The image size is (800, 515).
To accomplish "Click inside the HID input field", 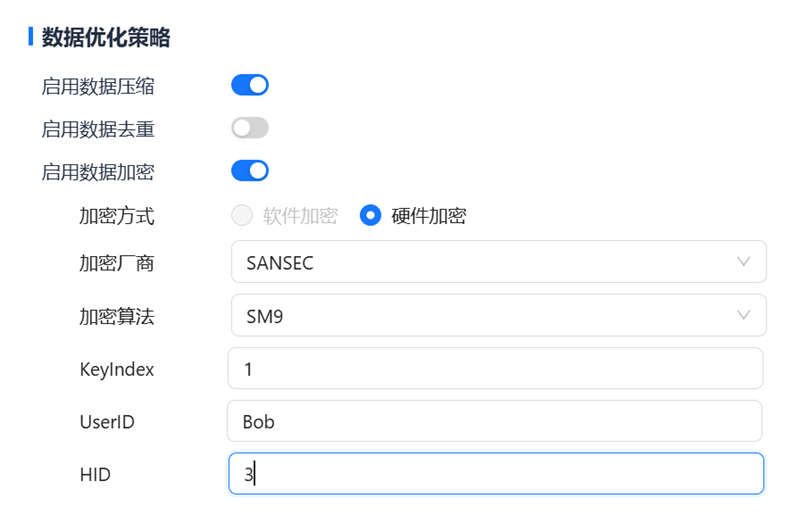I will (495, 474).
